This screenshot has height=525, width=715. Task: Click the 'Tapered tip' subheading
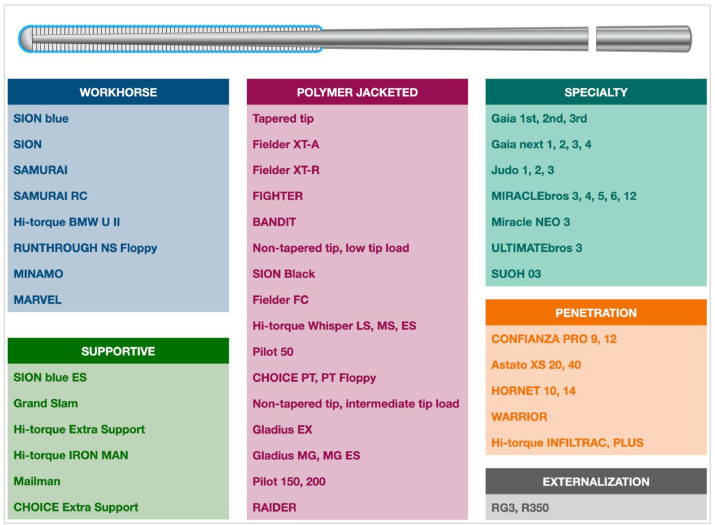(x=283, y=119)
